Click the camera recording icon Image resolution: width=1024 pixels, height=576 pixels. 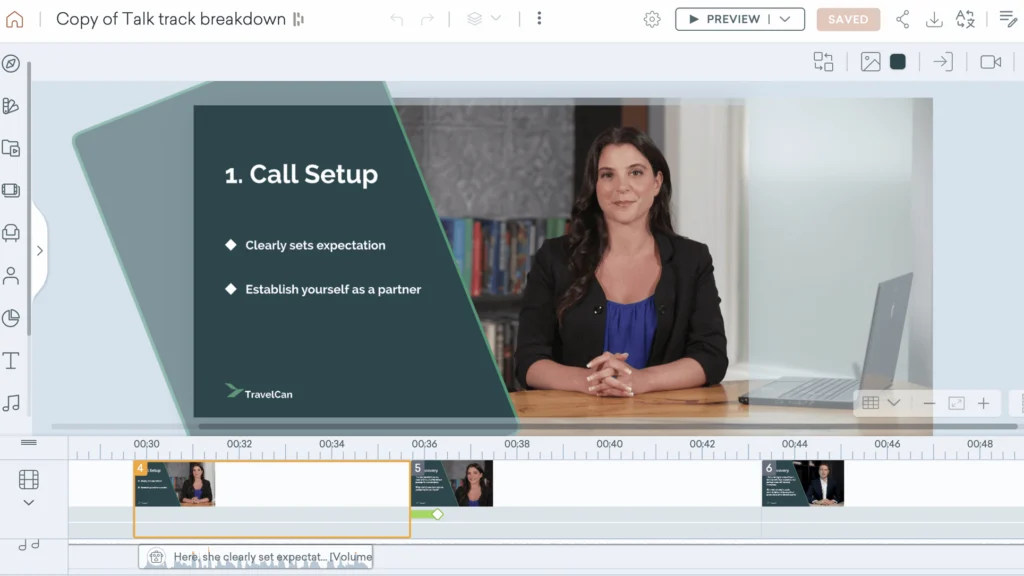coord(990,62)
